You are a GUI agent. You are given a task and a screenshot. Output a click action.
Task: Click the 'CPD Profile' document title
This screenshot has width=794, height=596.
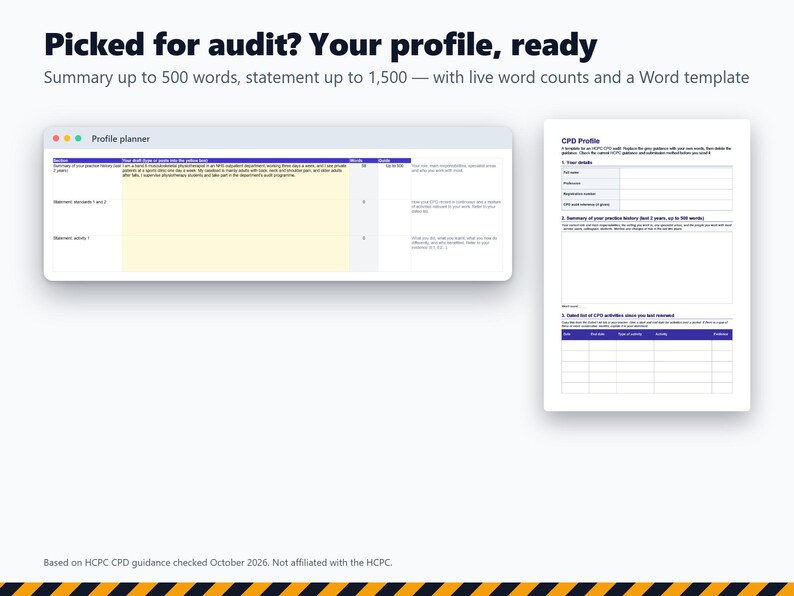(580, 141)
